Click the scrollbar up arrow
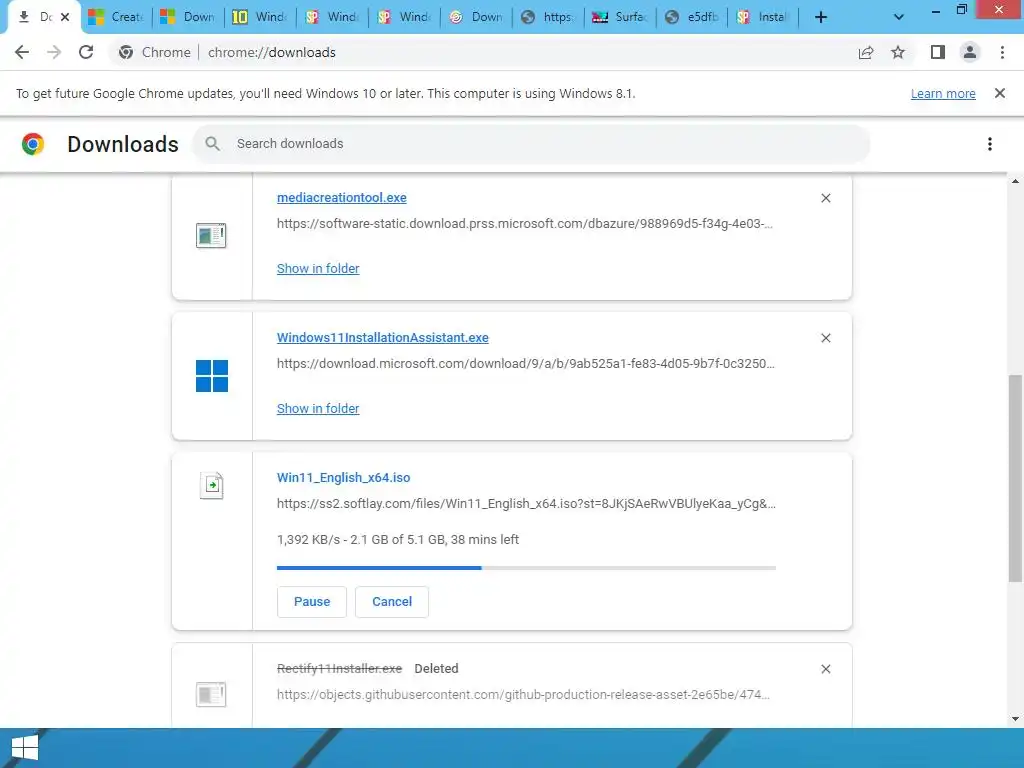The height and width of the screenshot is (768, 1024). pos(1015,181)
